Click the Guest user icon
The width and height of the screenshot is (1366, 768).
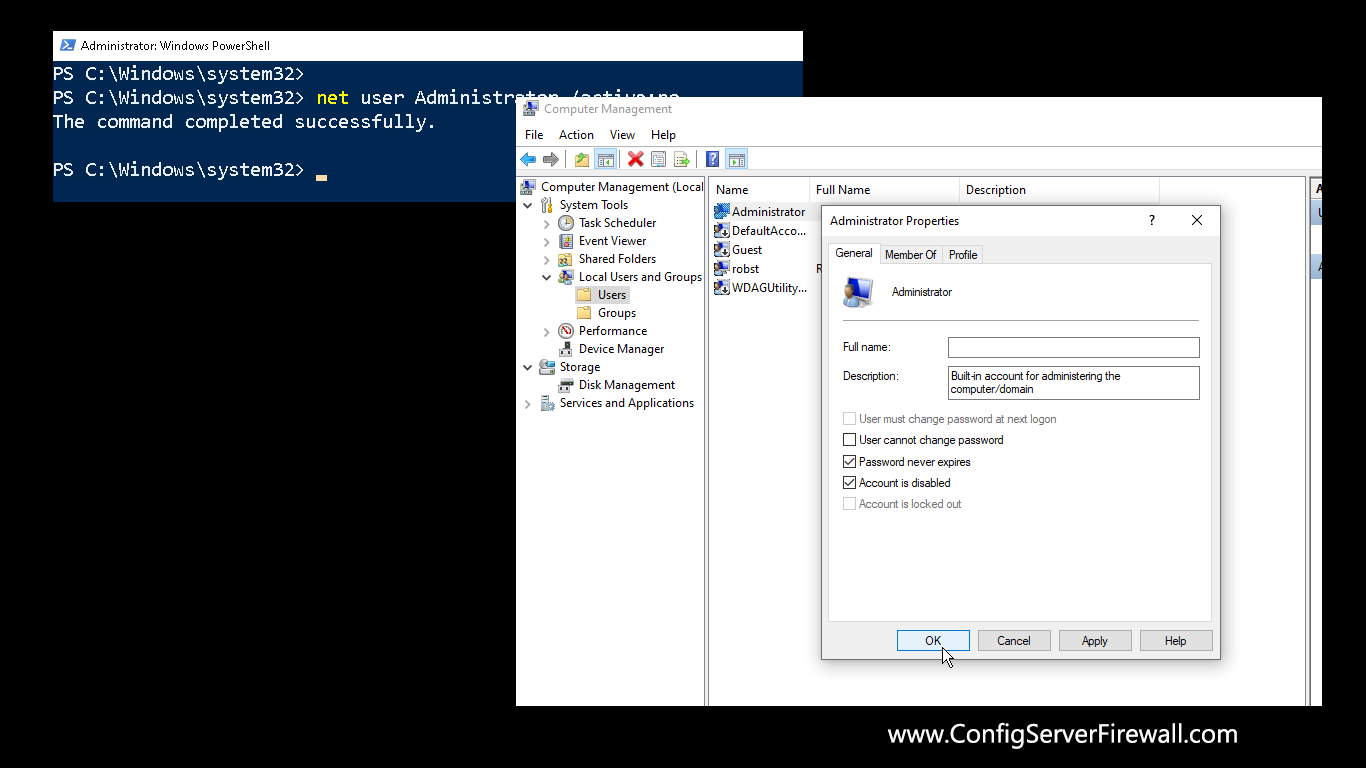click(x=722, y=250)
